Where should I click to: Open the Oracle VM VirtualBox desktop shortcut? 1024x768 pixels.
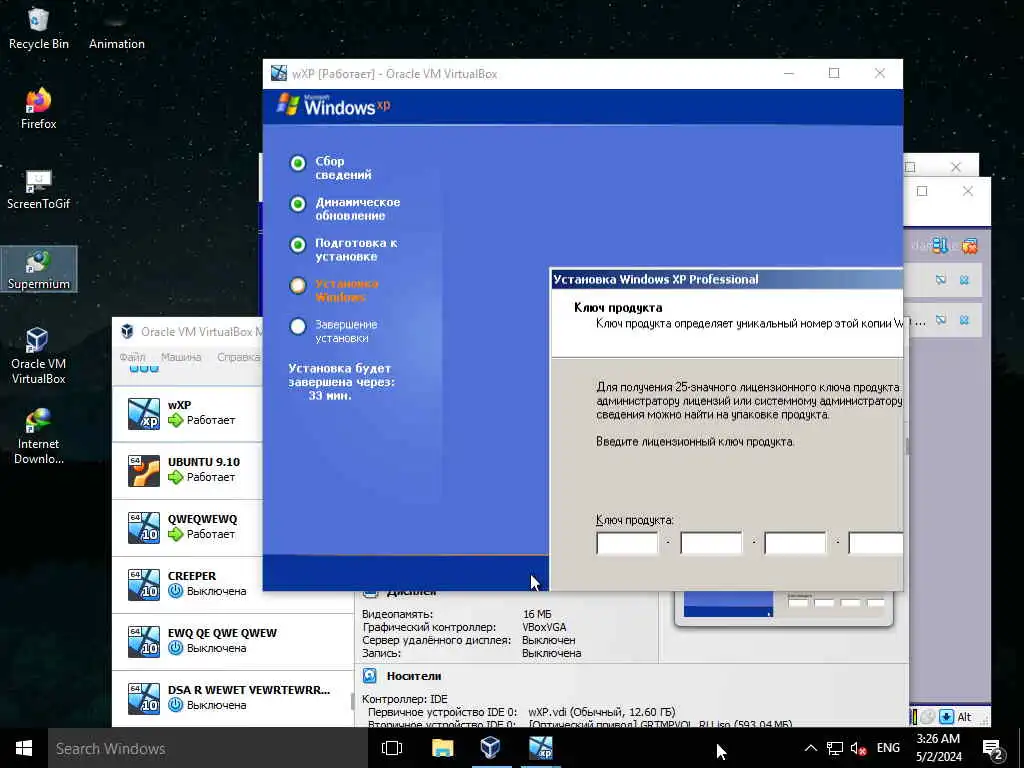(x=39, y=356)
